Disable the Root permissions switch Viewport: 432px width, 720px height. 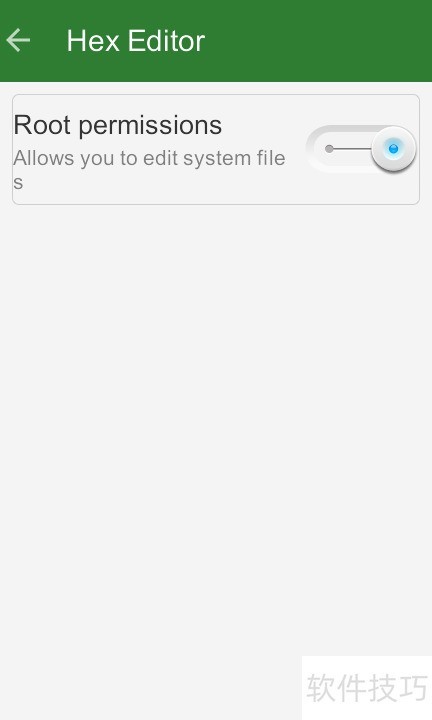[x=361, y=149]
